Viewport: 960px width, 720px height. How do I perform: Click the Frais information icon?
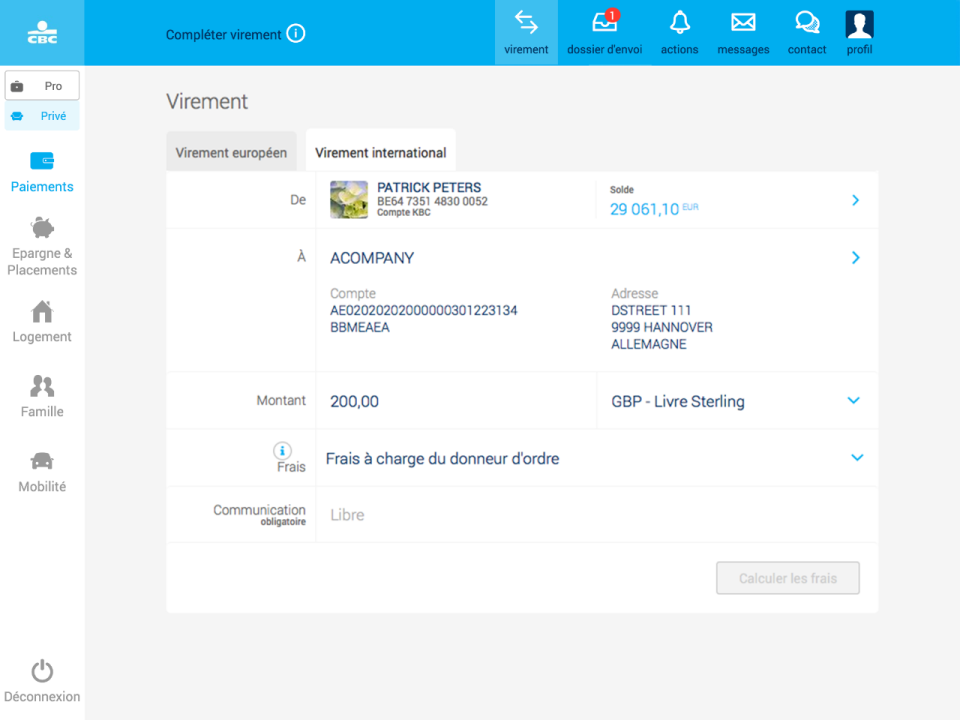[283, 450]
